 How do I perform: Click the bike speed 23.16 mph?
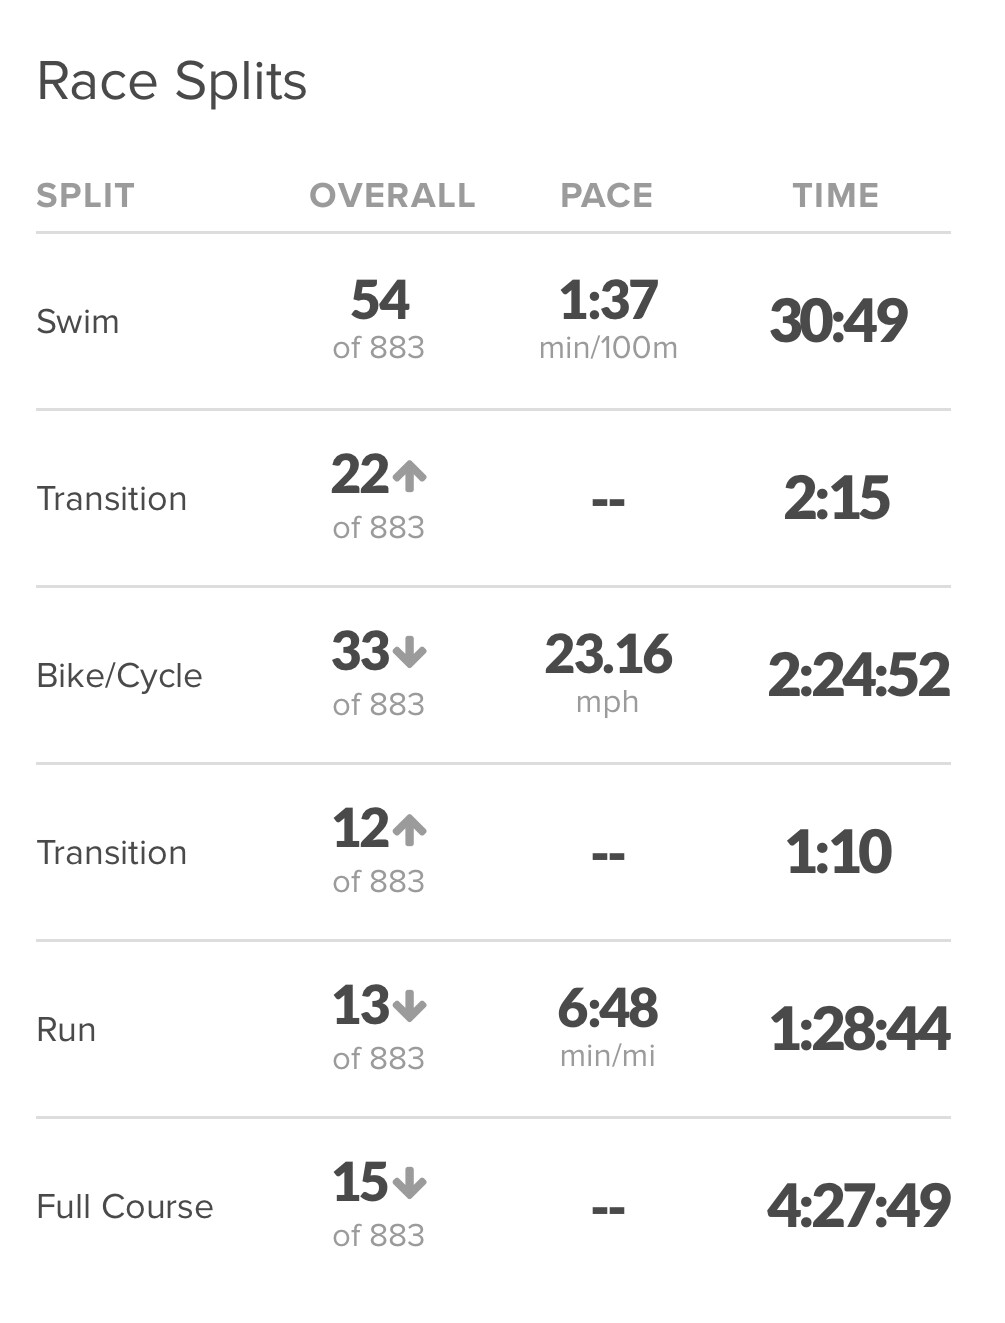click(608, 655)
